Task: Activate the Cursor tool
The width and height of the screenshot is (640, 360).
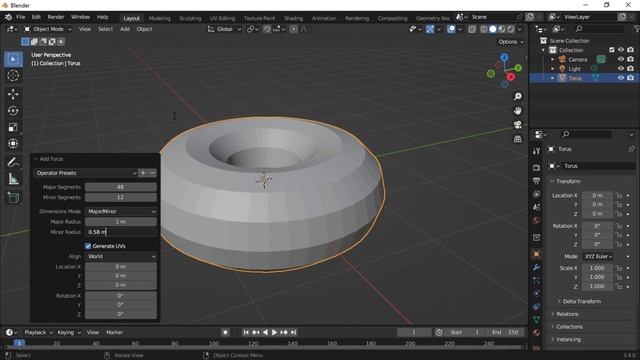Action: [13, 76]
